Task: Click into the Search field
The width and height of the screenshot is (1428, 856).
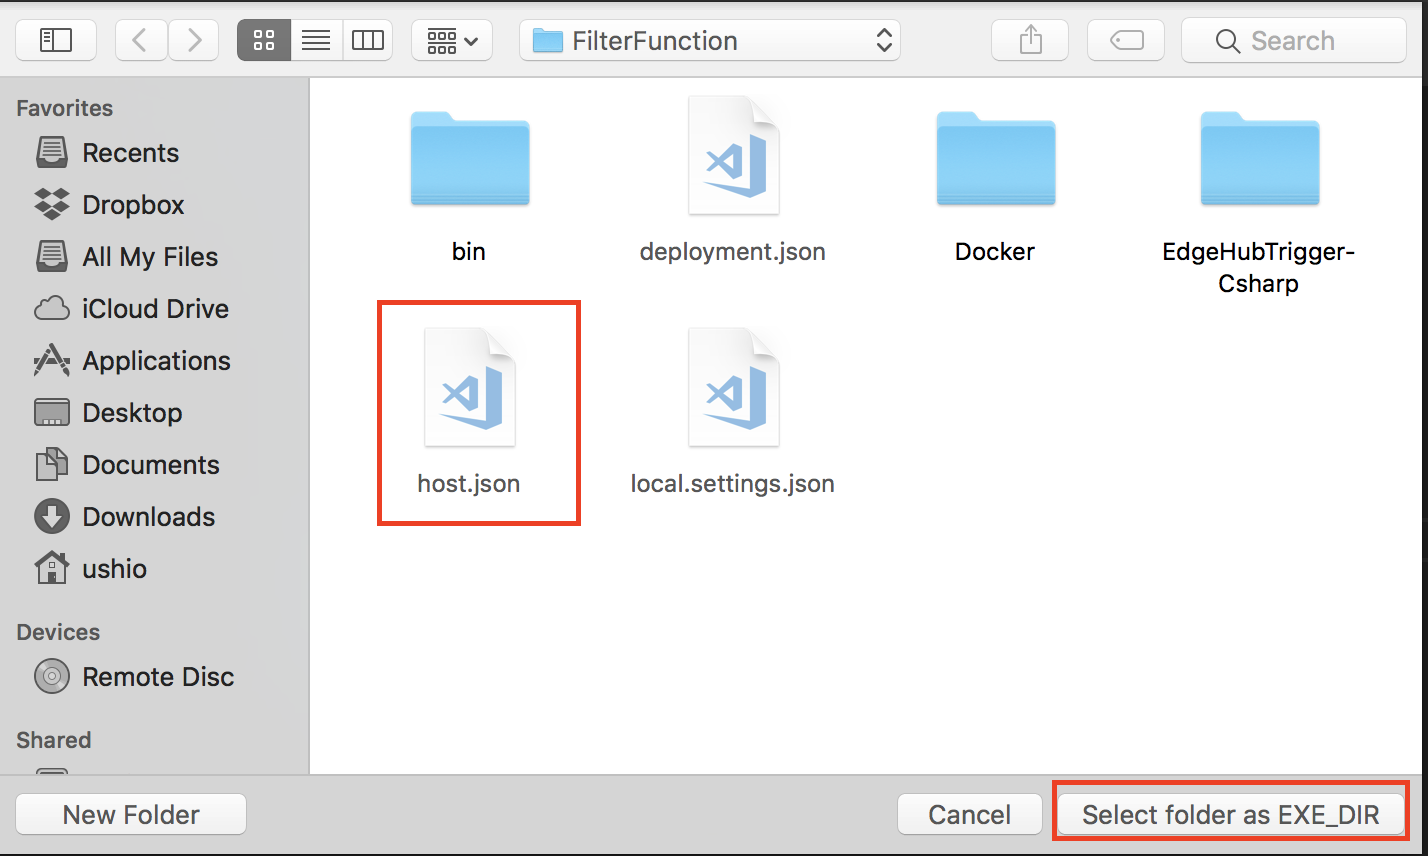Action: 1294,41
